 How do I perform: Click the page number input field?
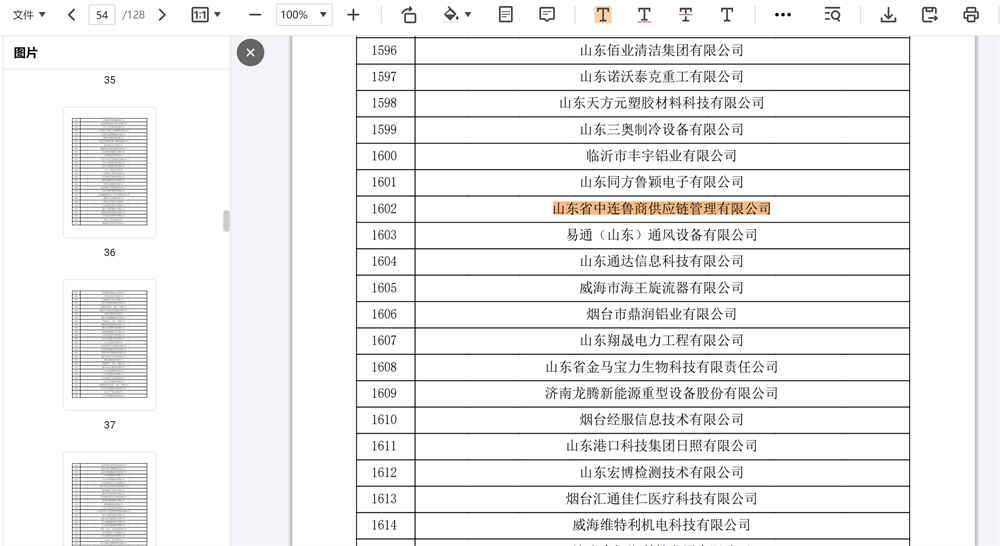pos(102,15)
